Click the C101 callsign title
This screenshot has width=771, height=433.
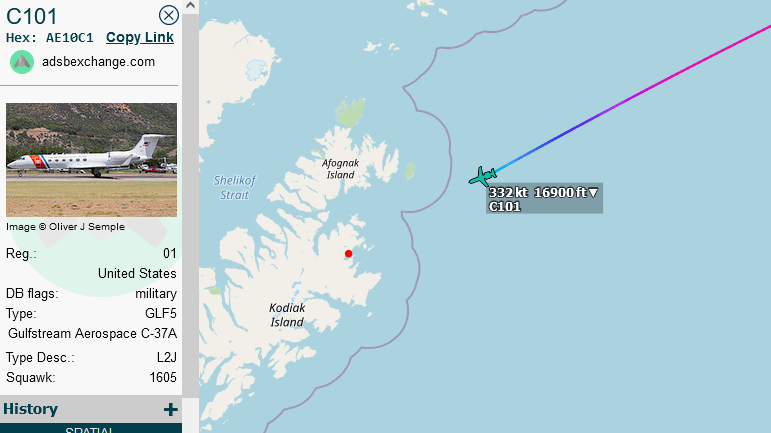pos(31,16)
